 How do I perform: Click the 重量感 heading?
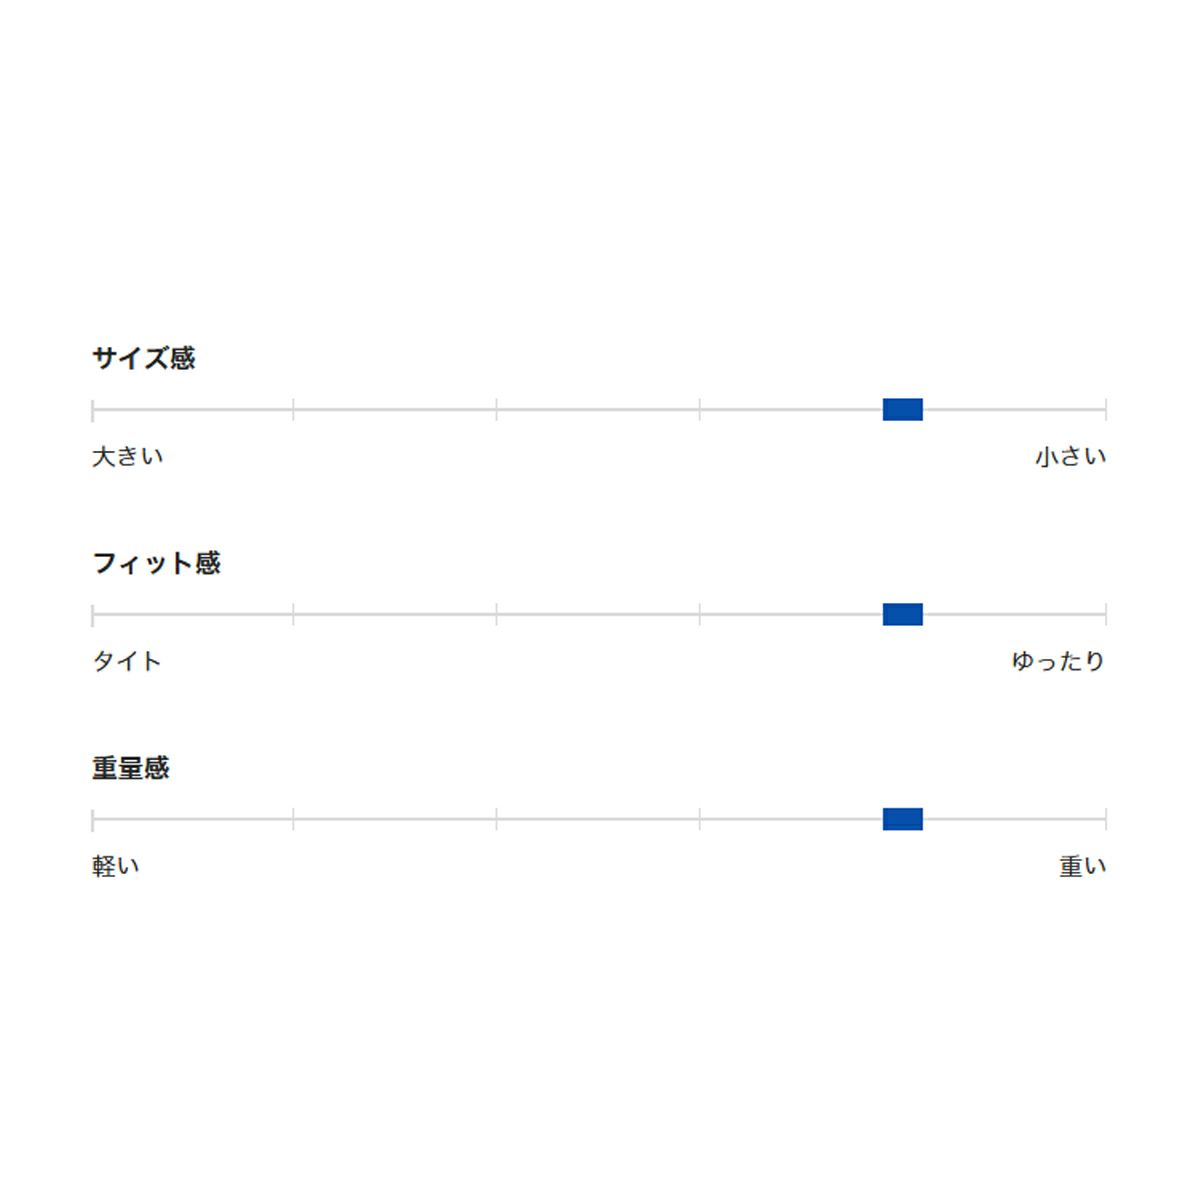tap(130, 768)
